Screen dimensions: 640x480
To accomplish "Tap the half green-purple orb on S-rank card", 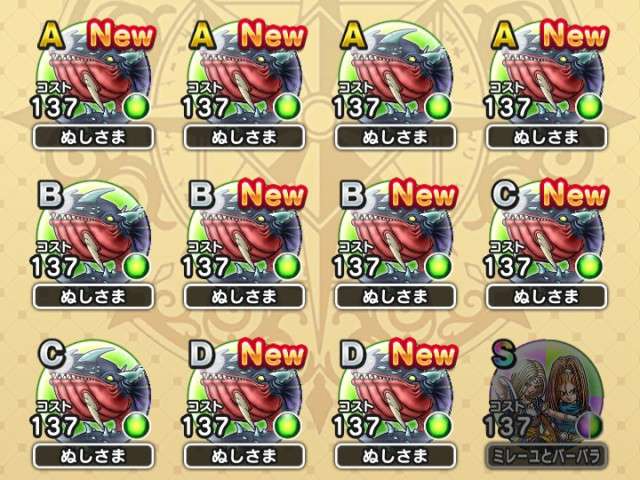I will (x=590, y=425).
